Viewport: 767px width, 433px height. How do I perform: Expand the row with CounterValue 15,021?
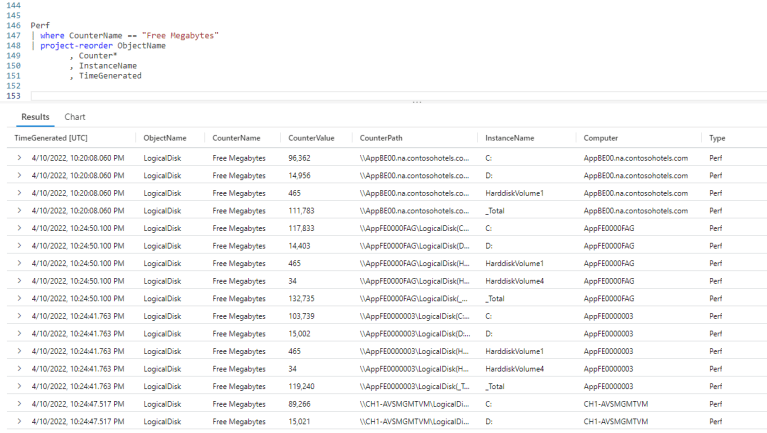[x=19, y=421]
